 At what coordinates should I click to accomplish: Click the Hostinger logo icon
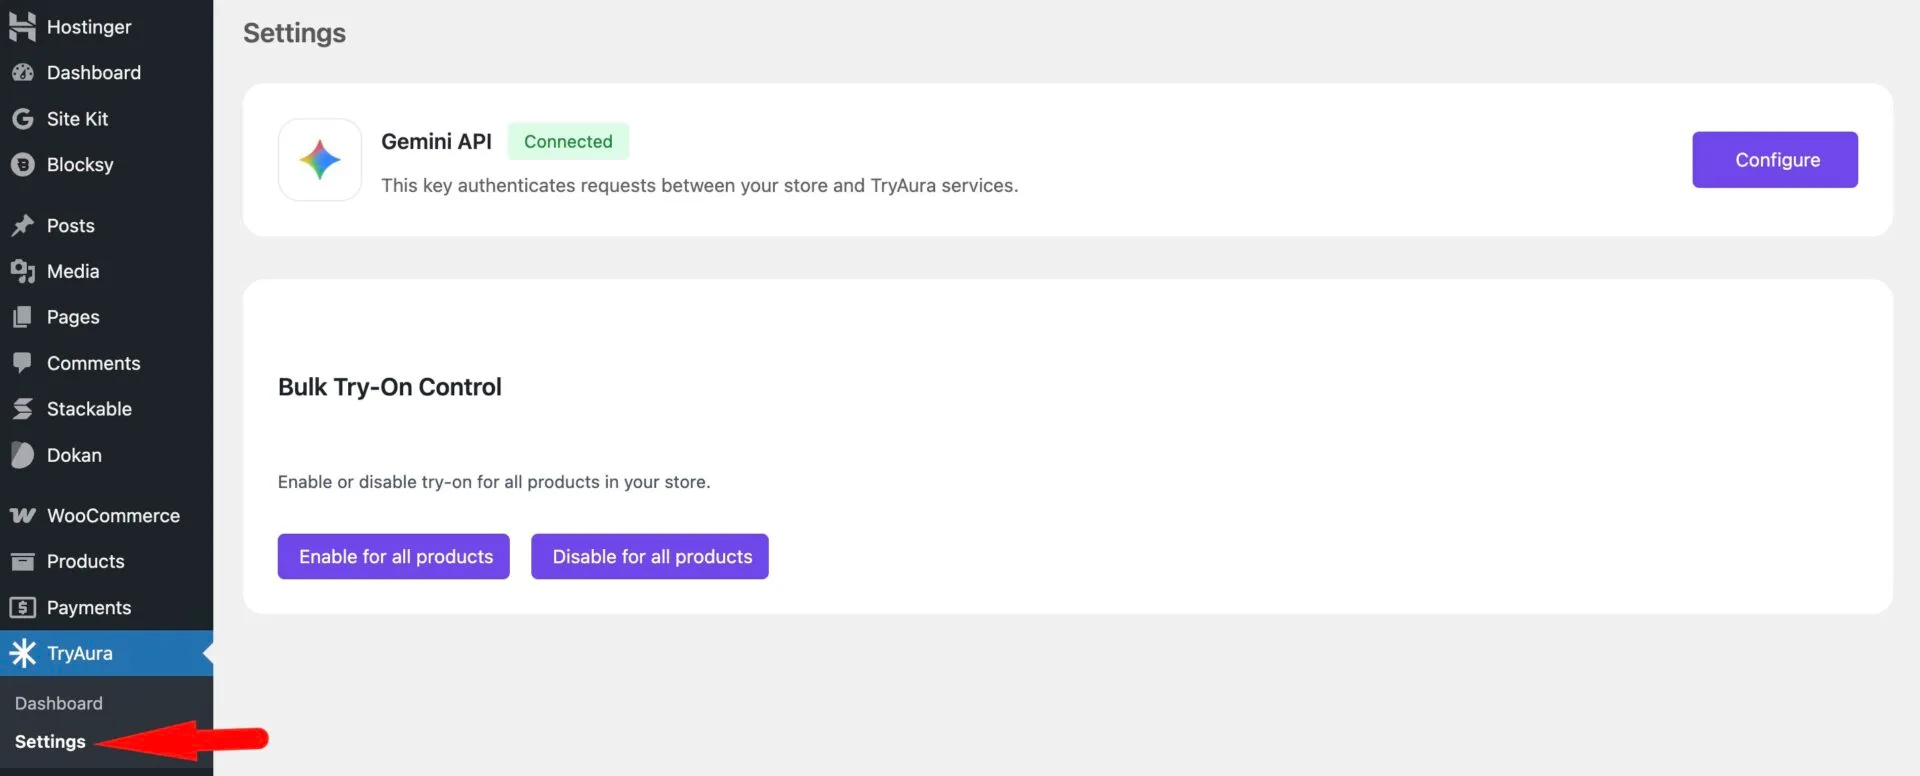(22, 27)
